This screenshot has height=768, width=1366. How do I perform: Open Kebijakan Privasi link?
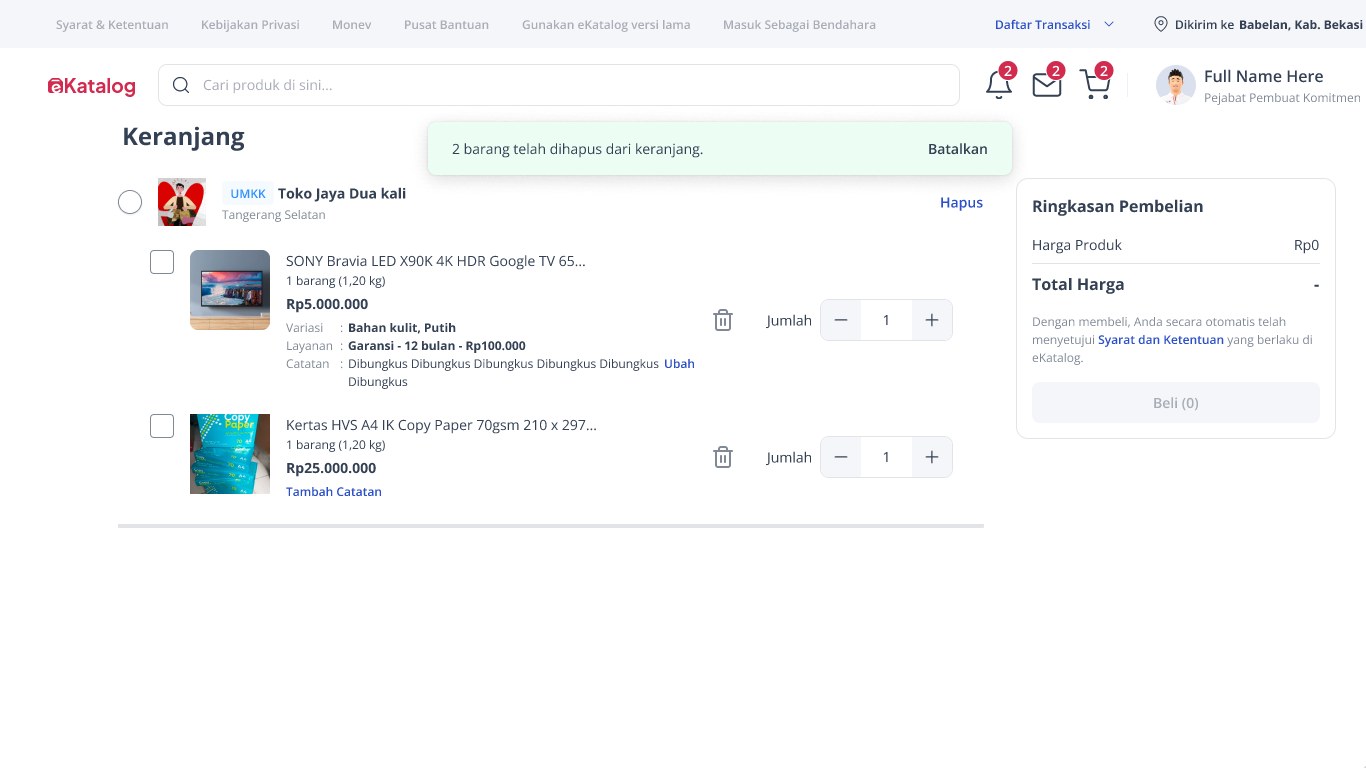(250, 24)
